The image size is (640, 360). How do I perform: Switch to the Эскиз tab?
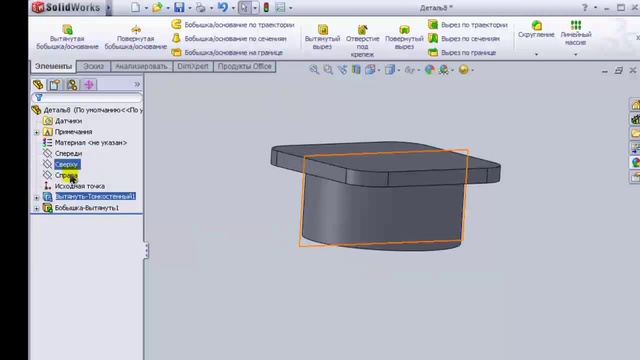click(x=93, y=67)
